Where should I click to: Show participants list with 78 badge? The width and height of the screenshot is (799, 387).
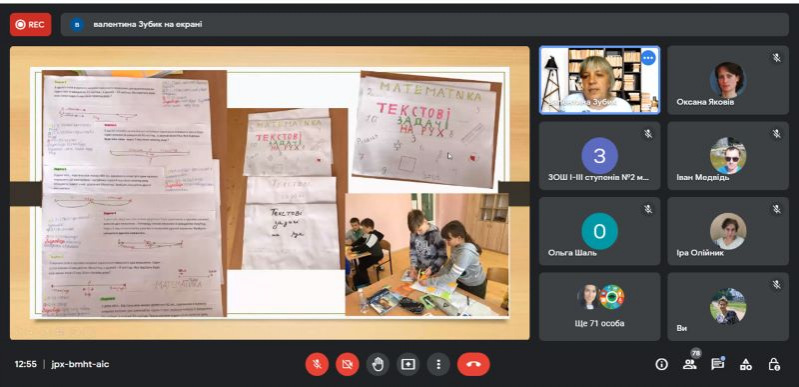click(x=689, y=364)
